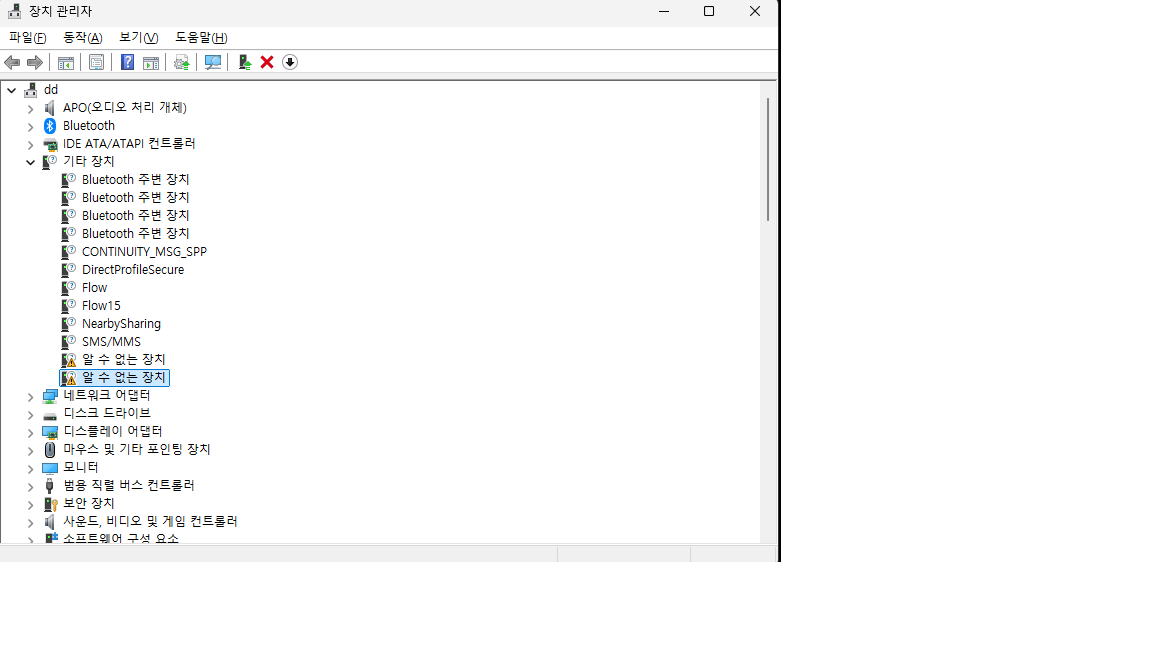
Task: Collapse the 기타 장치 category
Action: coord(30,162)
